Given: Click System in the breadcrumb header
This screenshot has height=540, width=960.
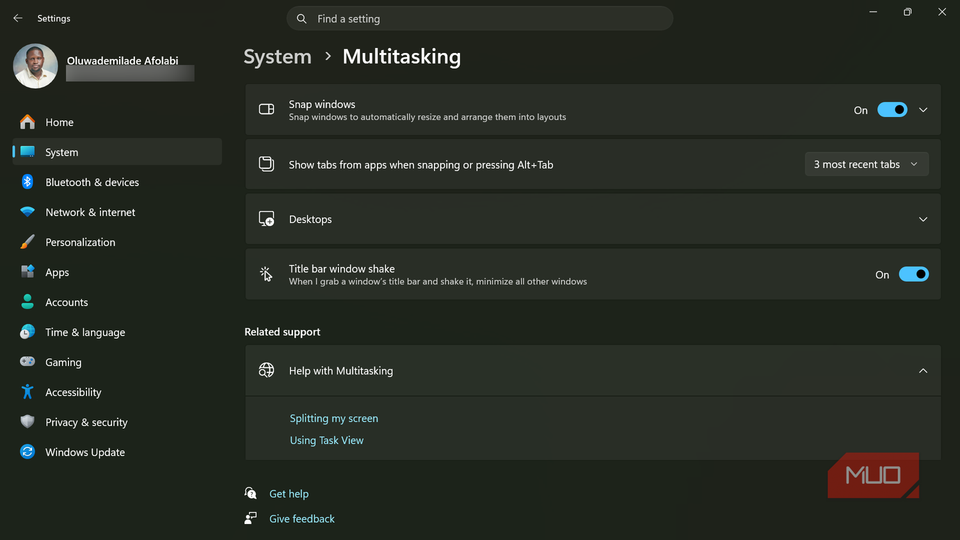Looking at the screenshot, I should click(x=277, y=56).
